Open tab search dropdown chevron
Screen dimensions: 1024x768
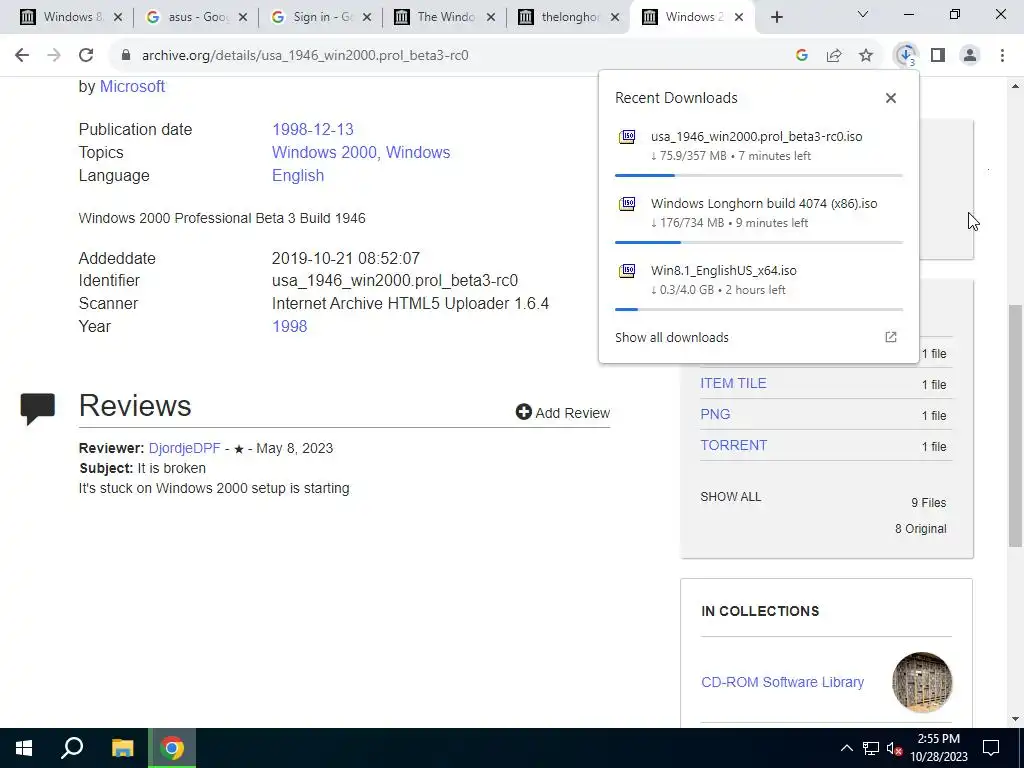863,14
